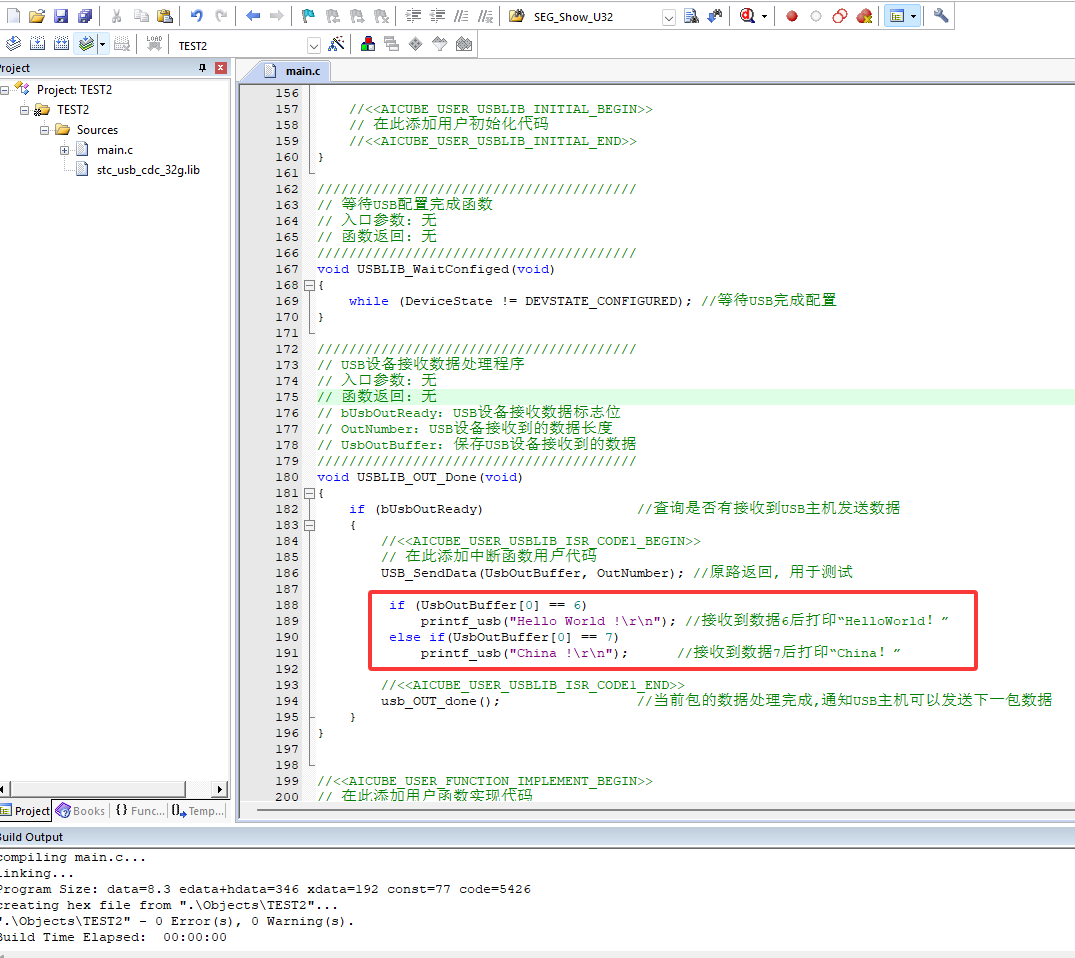Expand main.c includes in project tree
The height and width of the screenshot is (958, 1075).
click(64, 150)
